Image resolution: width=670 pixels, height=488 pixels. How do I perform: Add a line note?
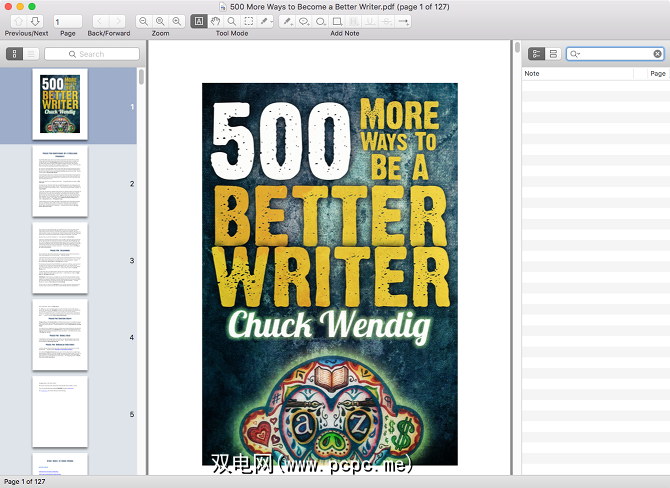403,21
